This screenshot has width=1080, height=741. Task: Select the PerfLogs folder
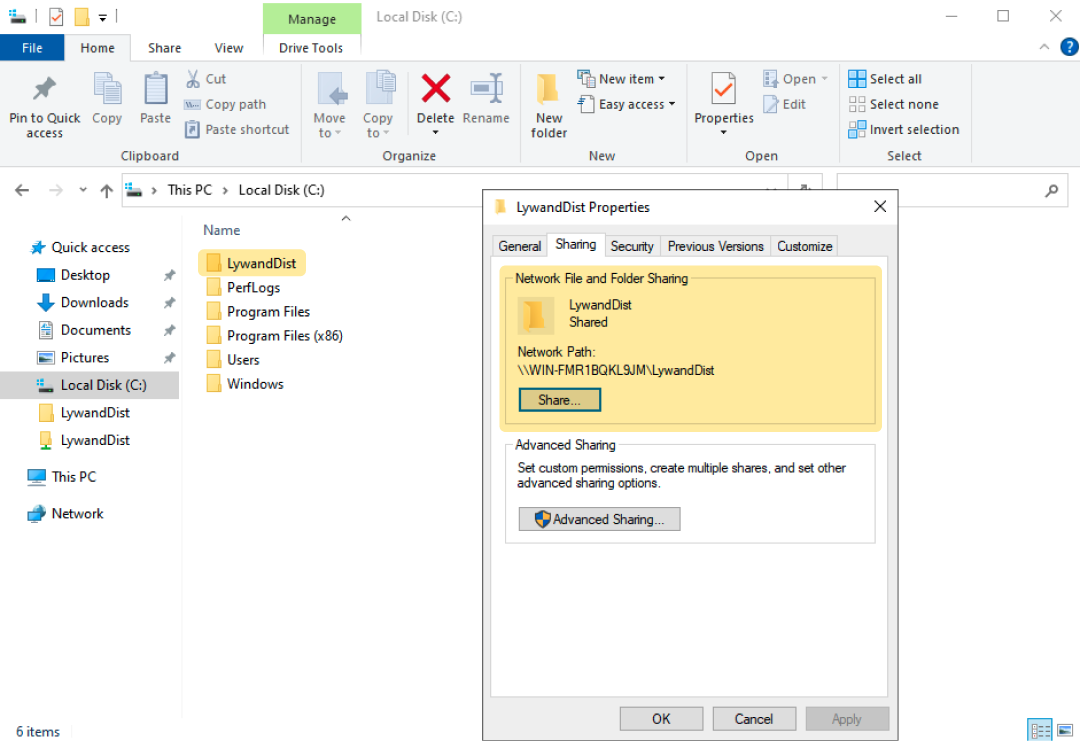coord(253,287)
